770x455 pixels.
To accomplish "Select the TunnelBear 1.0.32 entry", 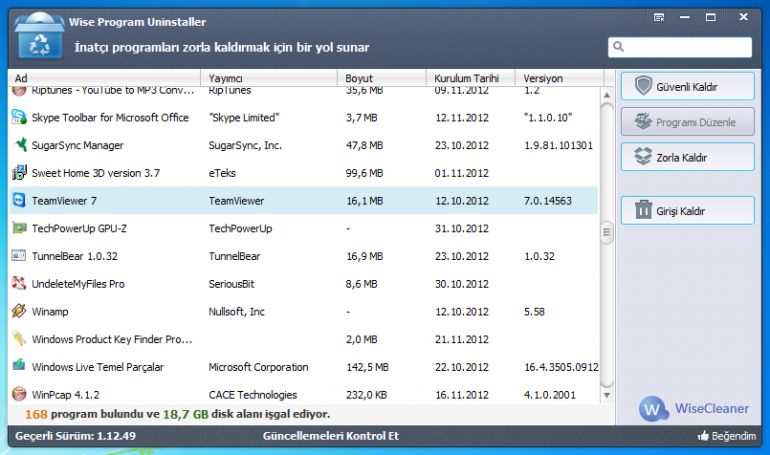I will click(75, 256).
